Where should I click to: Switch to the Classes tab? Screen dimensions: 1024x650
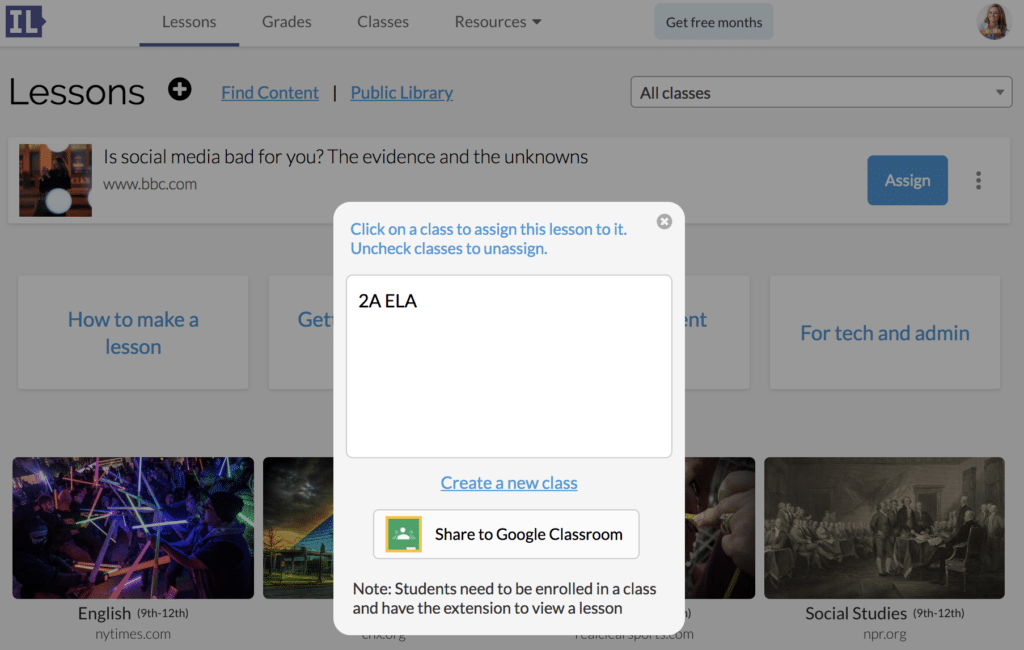click(383, 21)
